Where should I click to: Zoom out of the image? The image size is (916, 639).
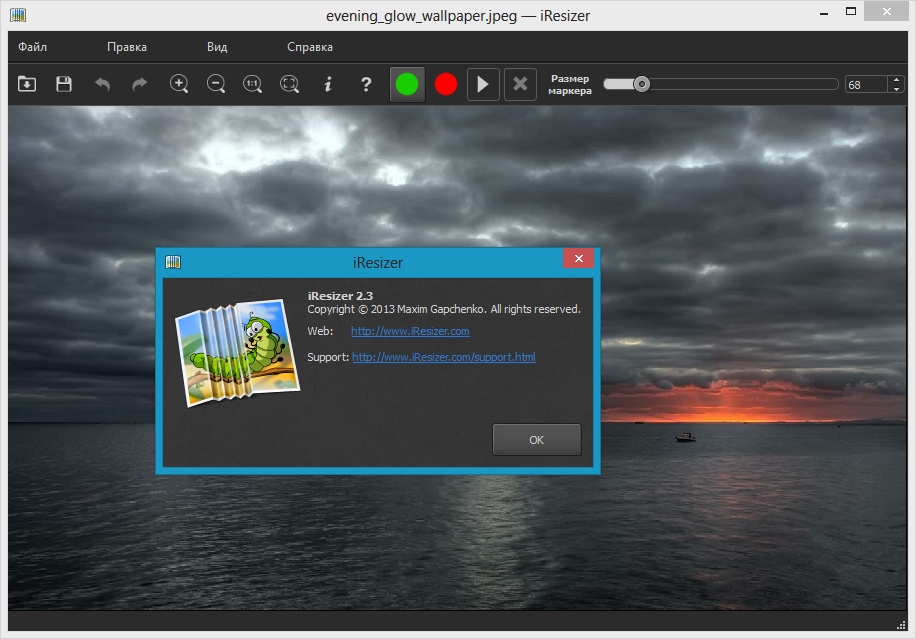(216, 84)
